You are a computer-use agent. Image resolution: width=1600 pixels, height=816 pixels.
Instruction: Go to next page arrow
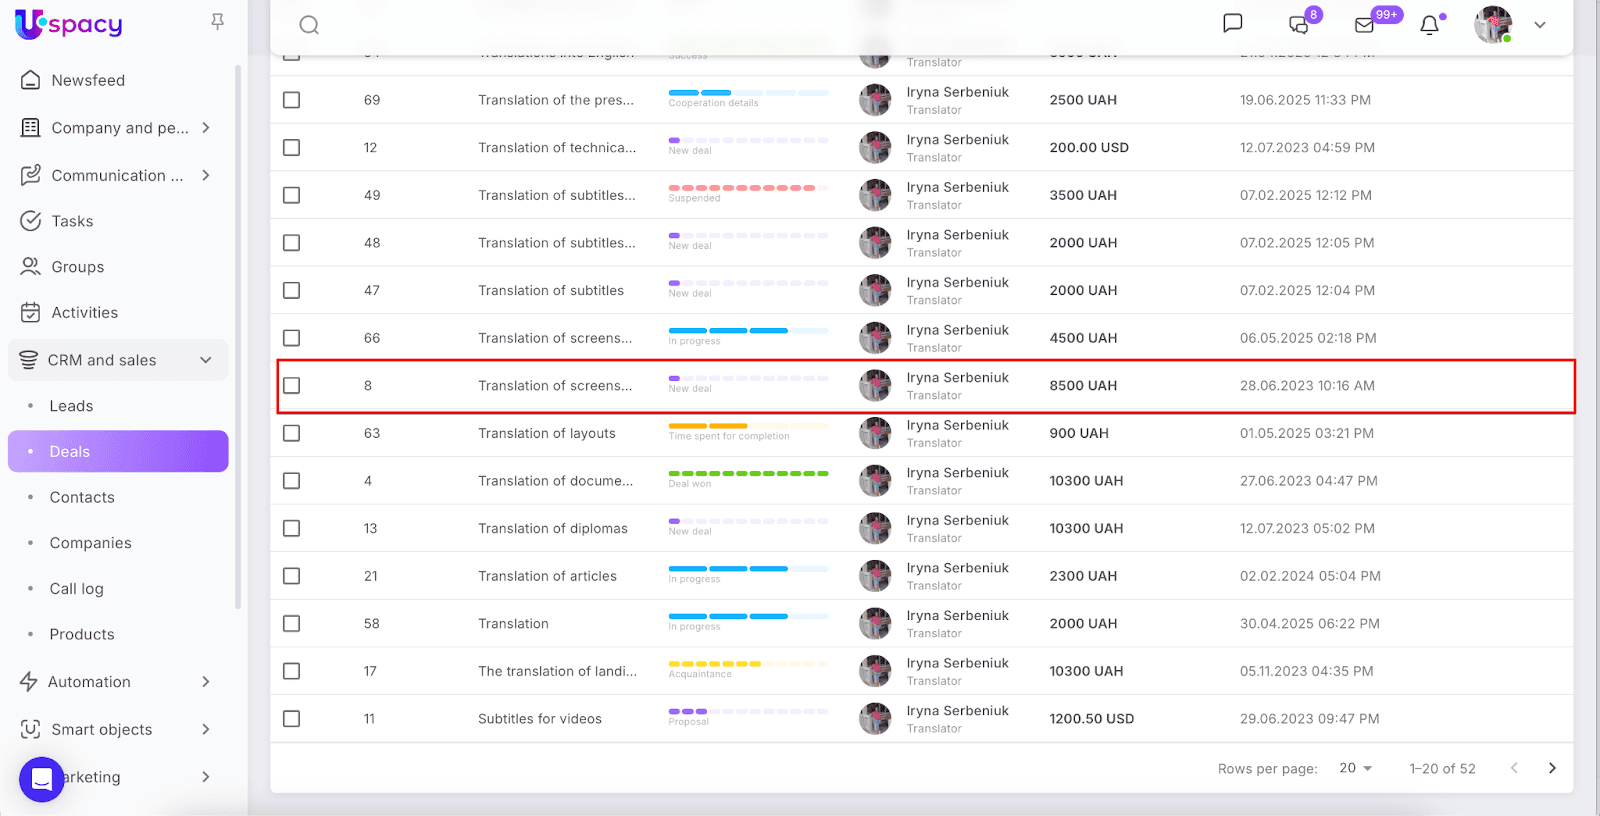(1552, 768)
